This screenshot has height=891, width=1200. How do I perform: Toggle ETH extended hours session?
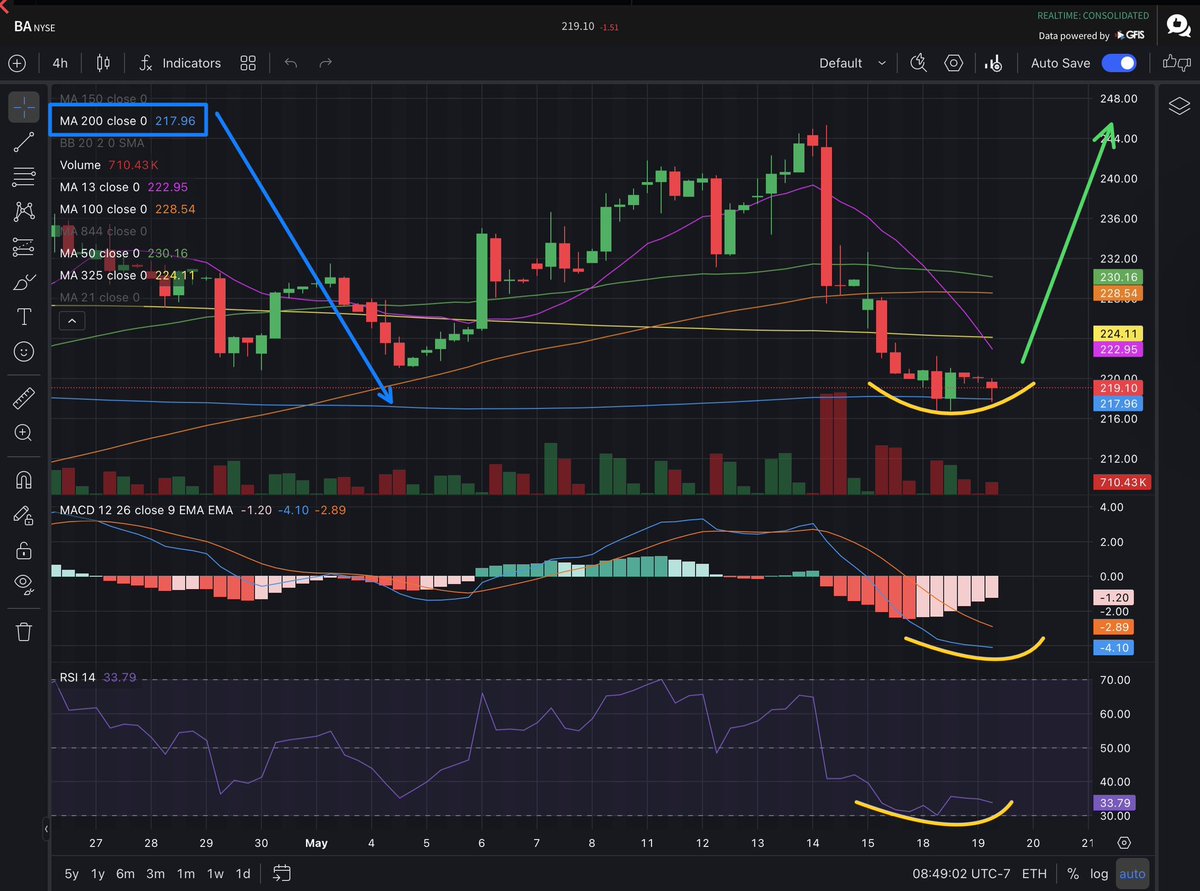(1033, 874)
